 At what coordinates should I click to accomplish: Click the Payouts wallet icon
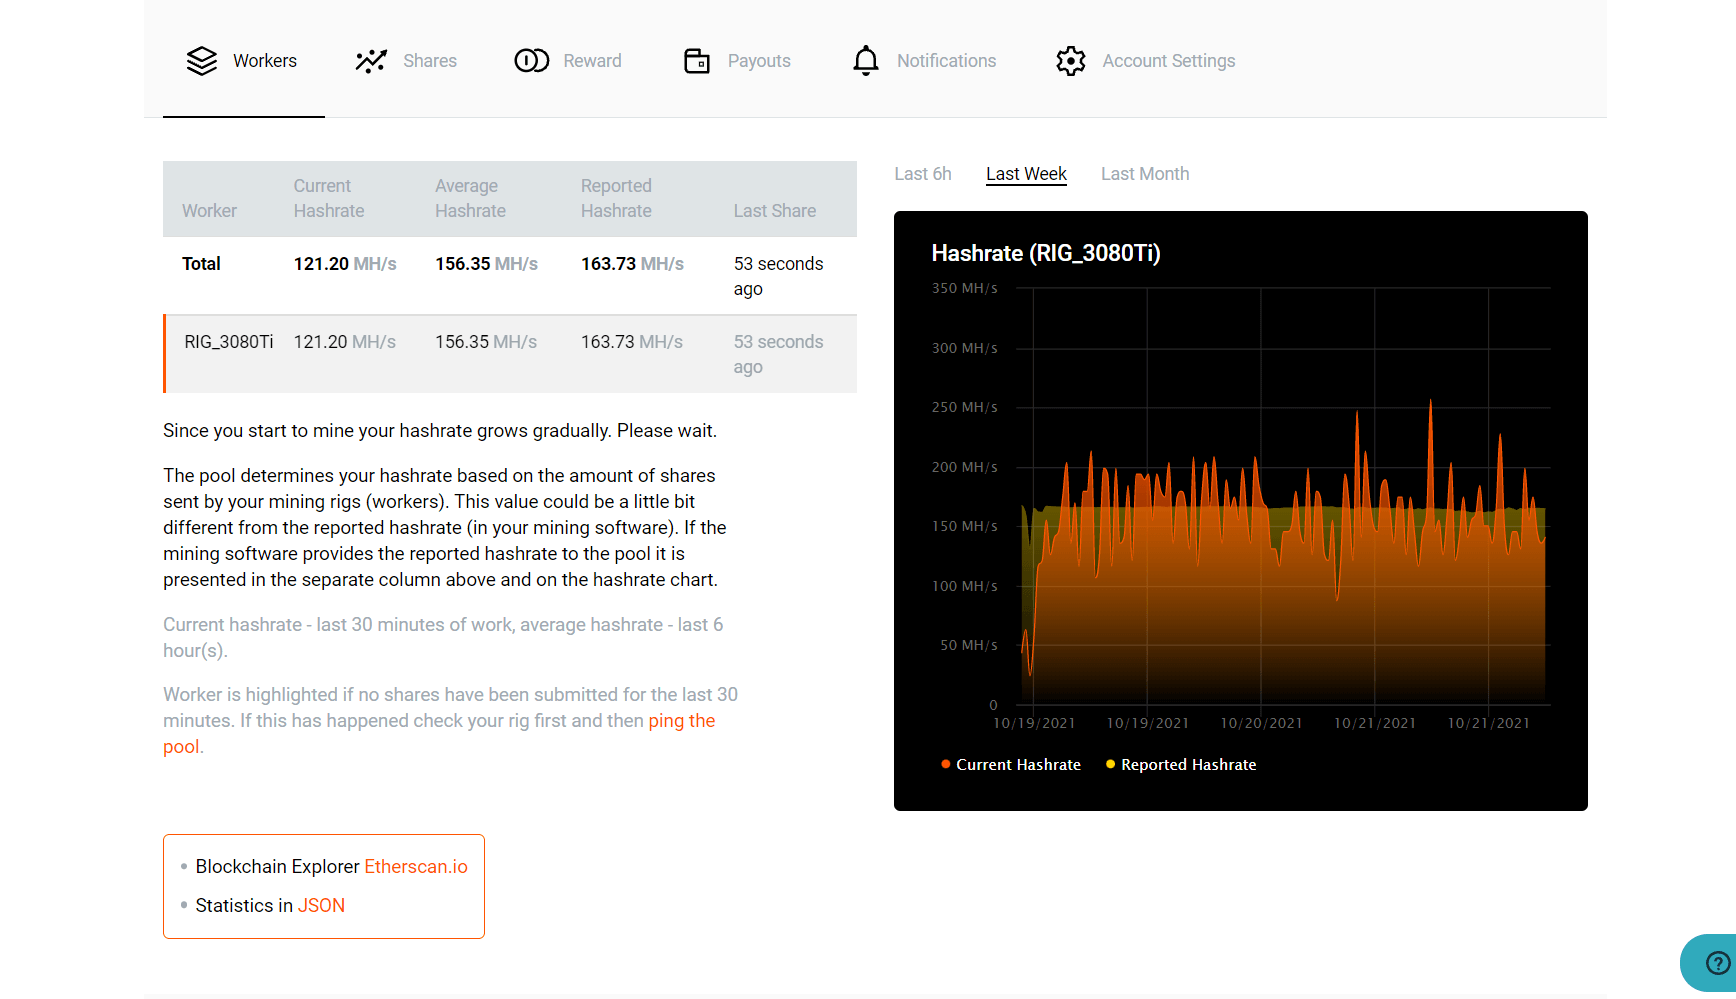pos(696,61)
